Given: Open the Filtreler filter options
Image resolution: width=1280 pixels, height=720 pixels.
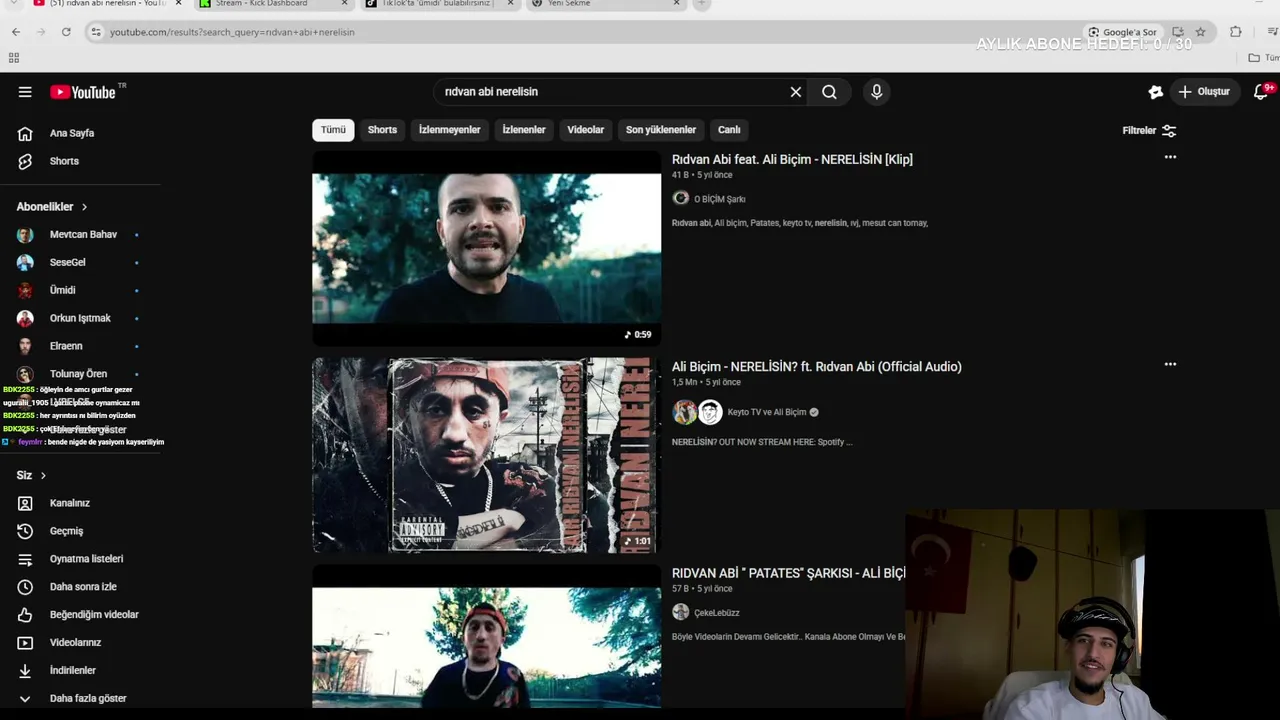Looking at the screenshot, I should click(1149, 130).
